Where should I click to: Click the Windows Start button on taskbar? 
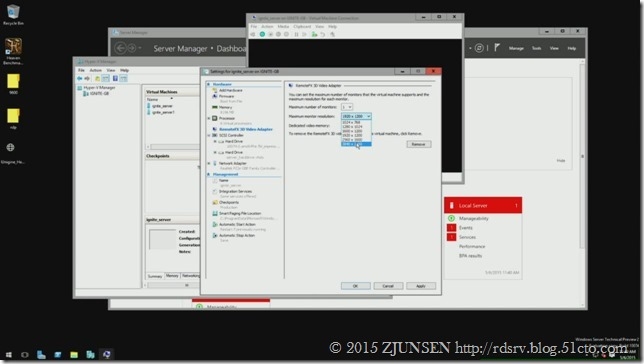[x=9, y=355]
